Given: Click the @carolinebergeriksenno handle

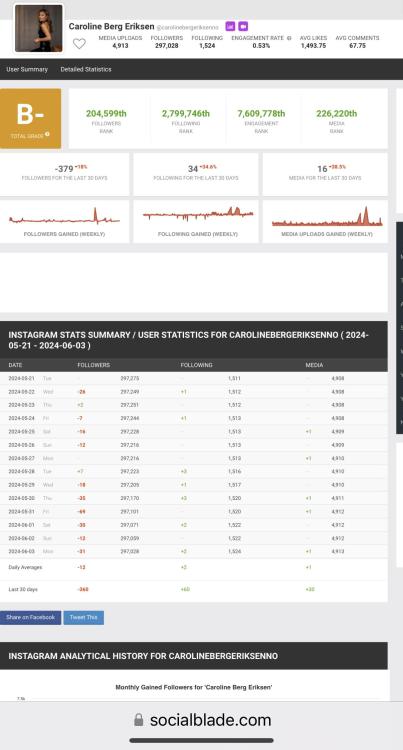Looking at the screenshot, I should [x=187, y=28].
